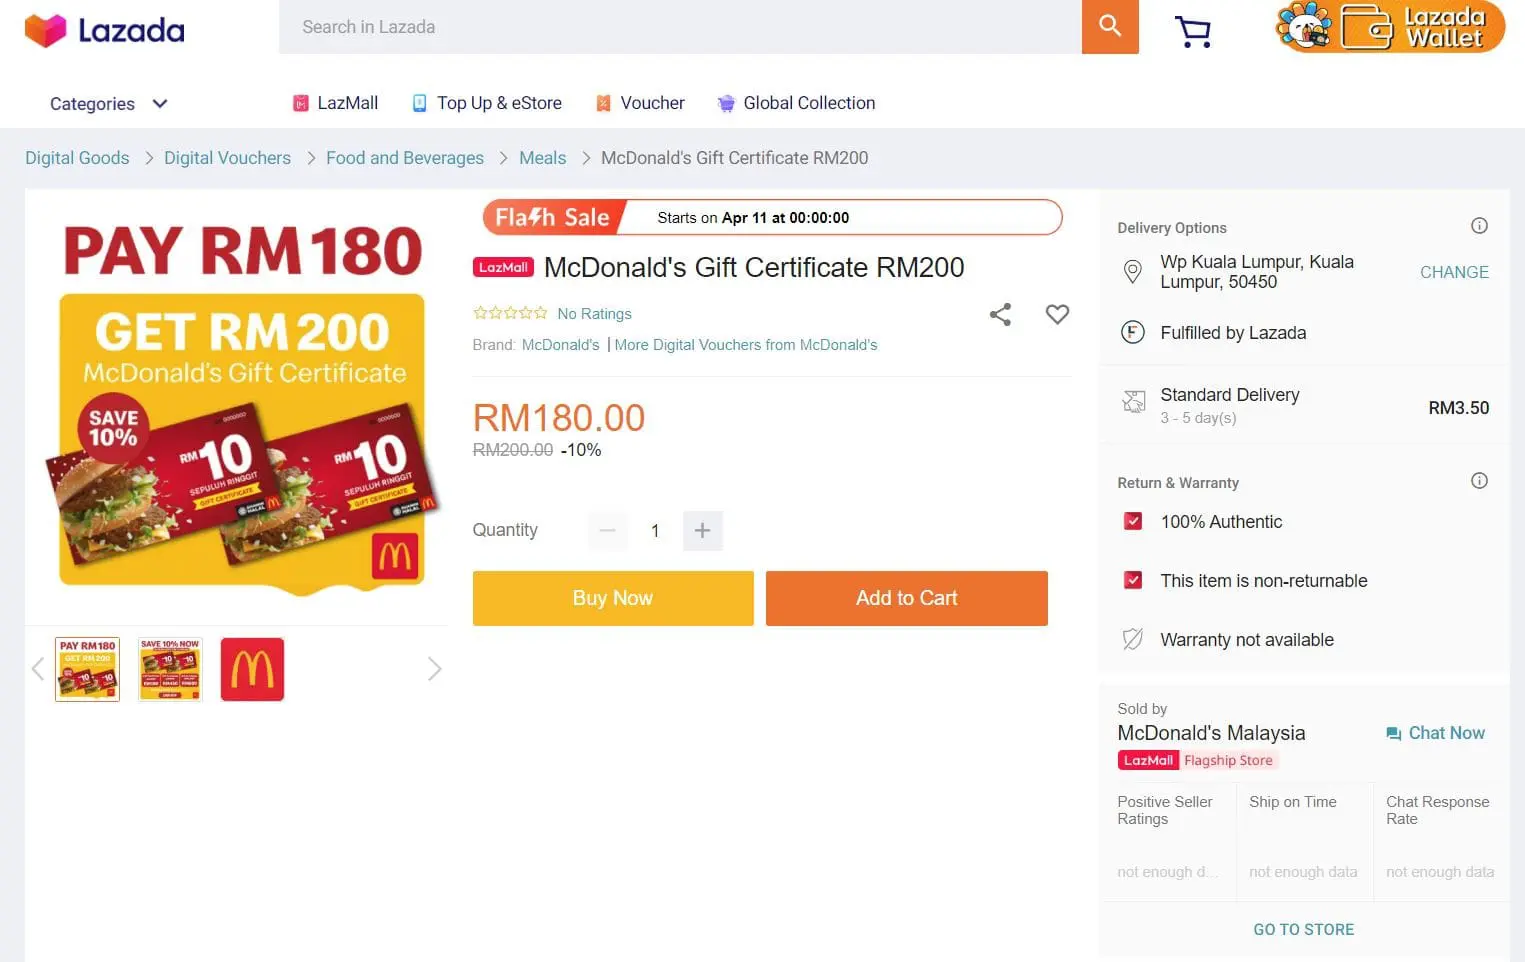Screen dimensions: 1525x962
Task: Click Return & Warranty info icon
Action: point(1479,481)
